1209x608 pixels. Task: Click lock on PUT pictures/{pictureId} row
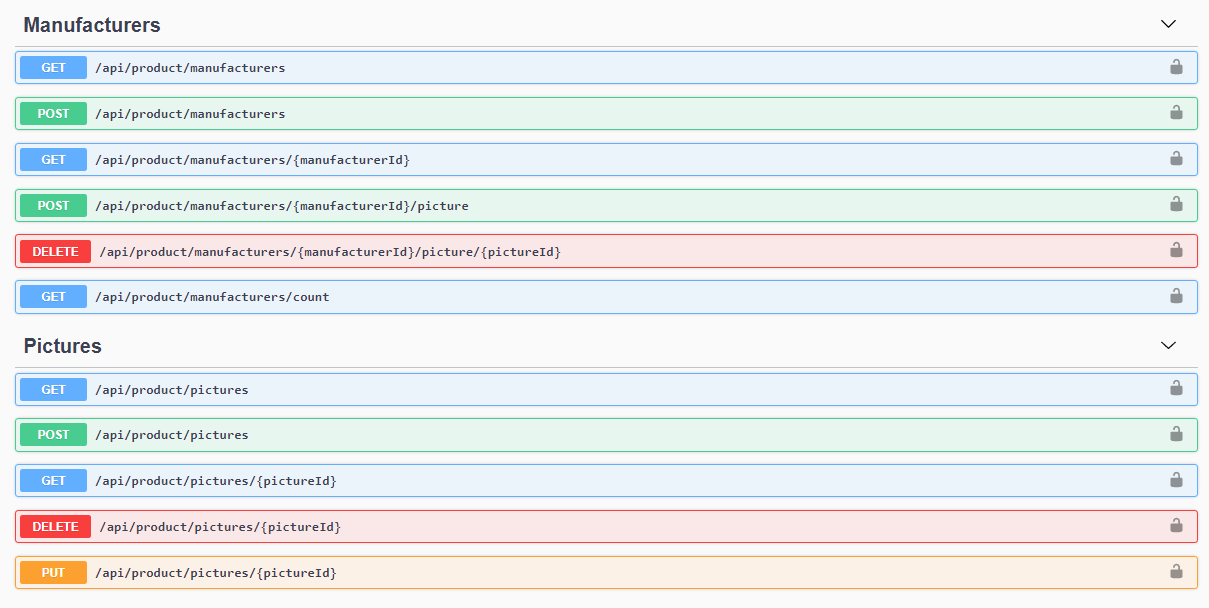pos(1176,571)
